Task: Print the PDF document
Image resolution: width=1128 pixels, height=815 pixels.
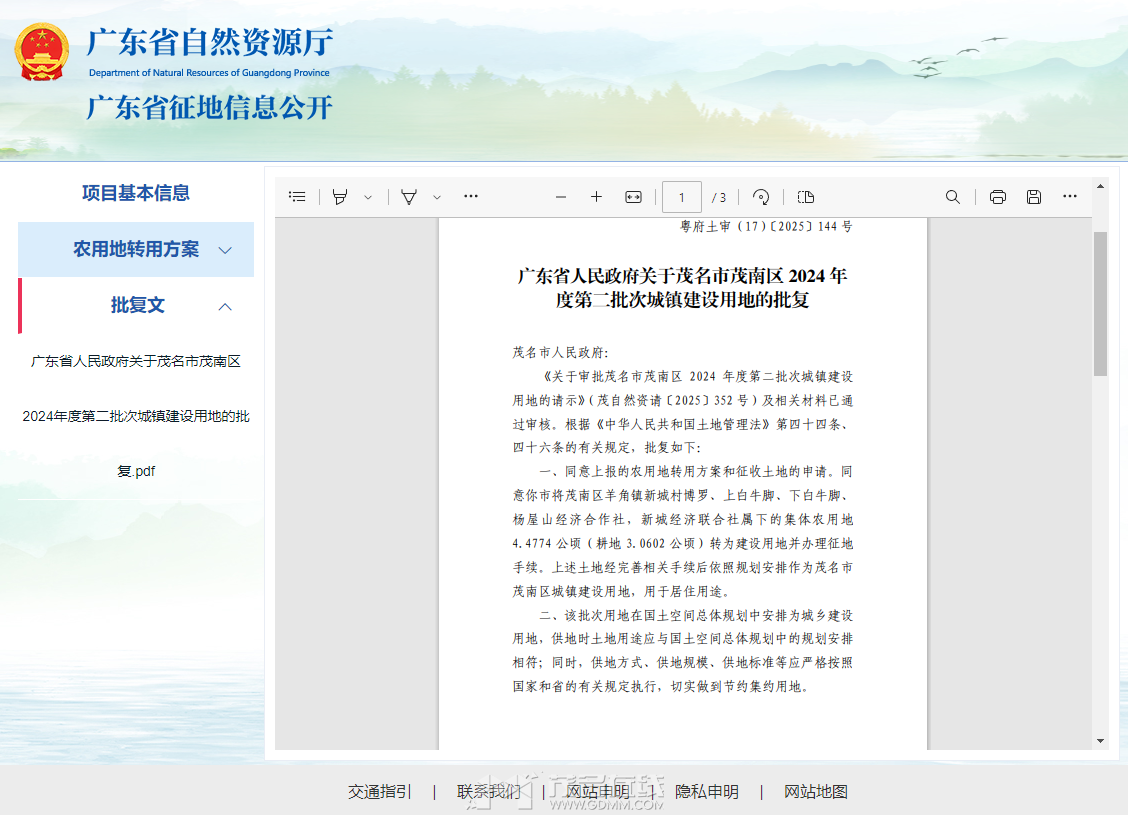Action: (997, 197)
